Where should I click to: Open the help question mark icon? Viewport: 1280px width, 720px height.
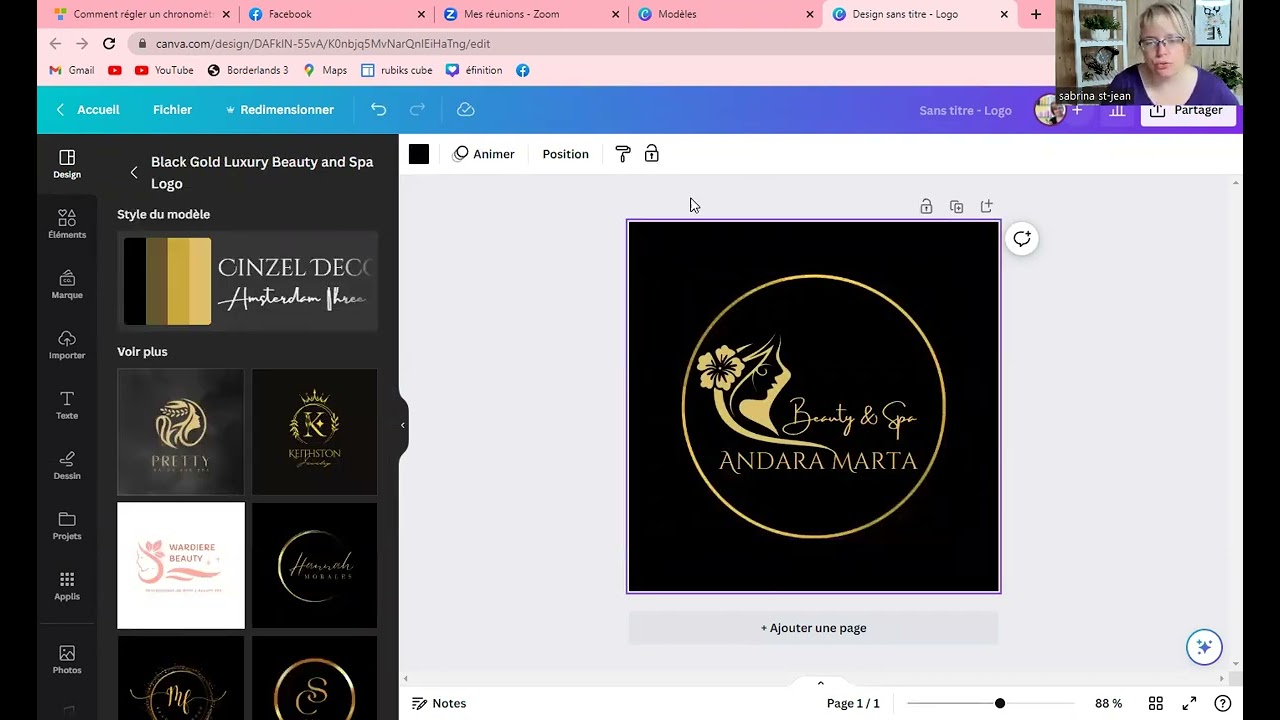(x=1222, y=703)
